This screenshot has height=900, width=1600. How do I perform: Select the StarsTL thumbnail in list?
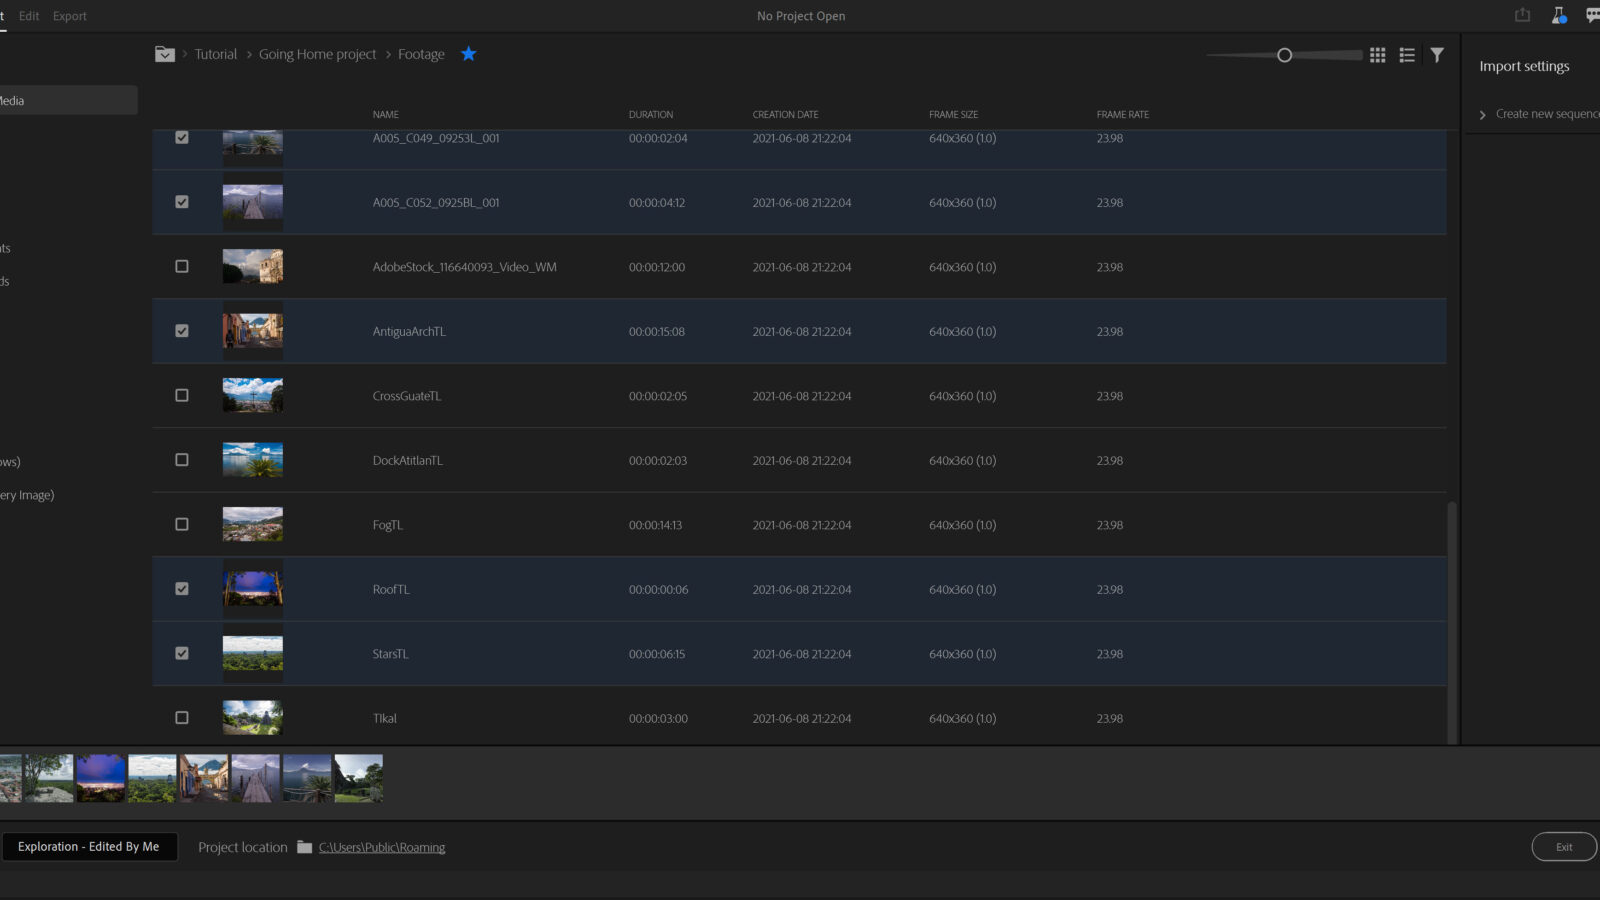pyautogui.click(x=252, y=654)
